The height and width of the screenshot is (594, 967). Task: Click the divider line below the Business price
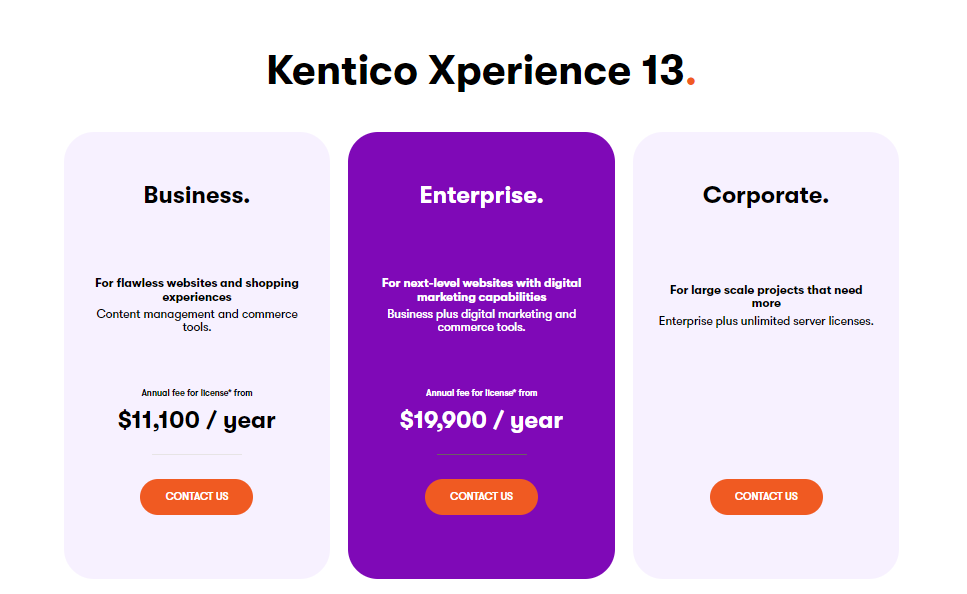pos(196,455)
